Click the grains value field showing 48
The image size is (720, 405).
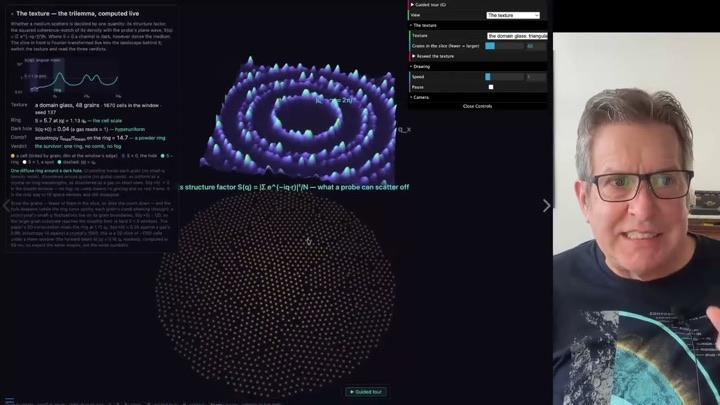pyautogui.click(x=536, y=46)
